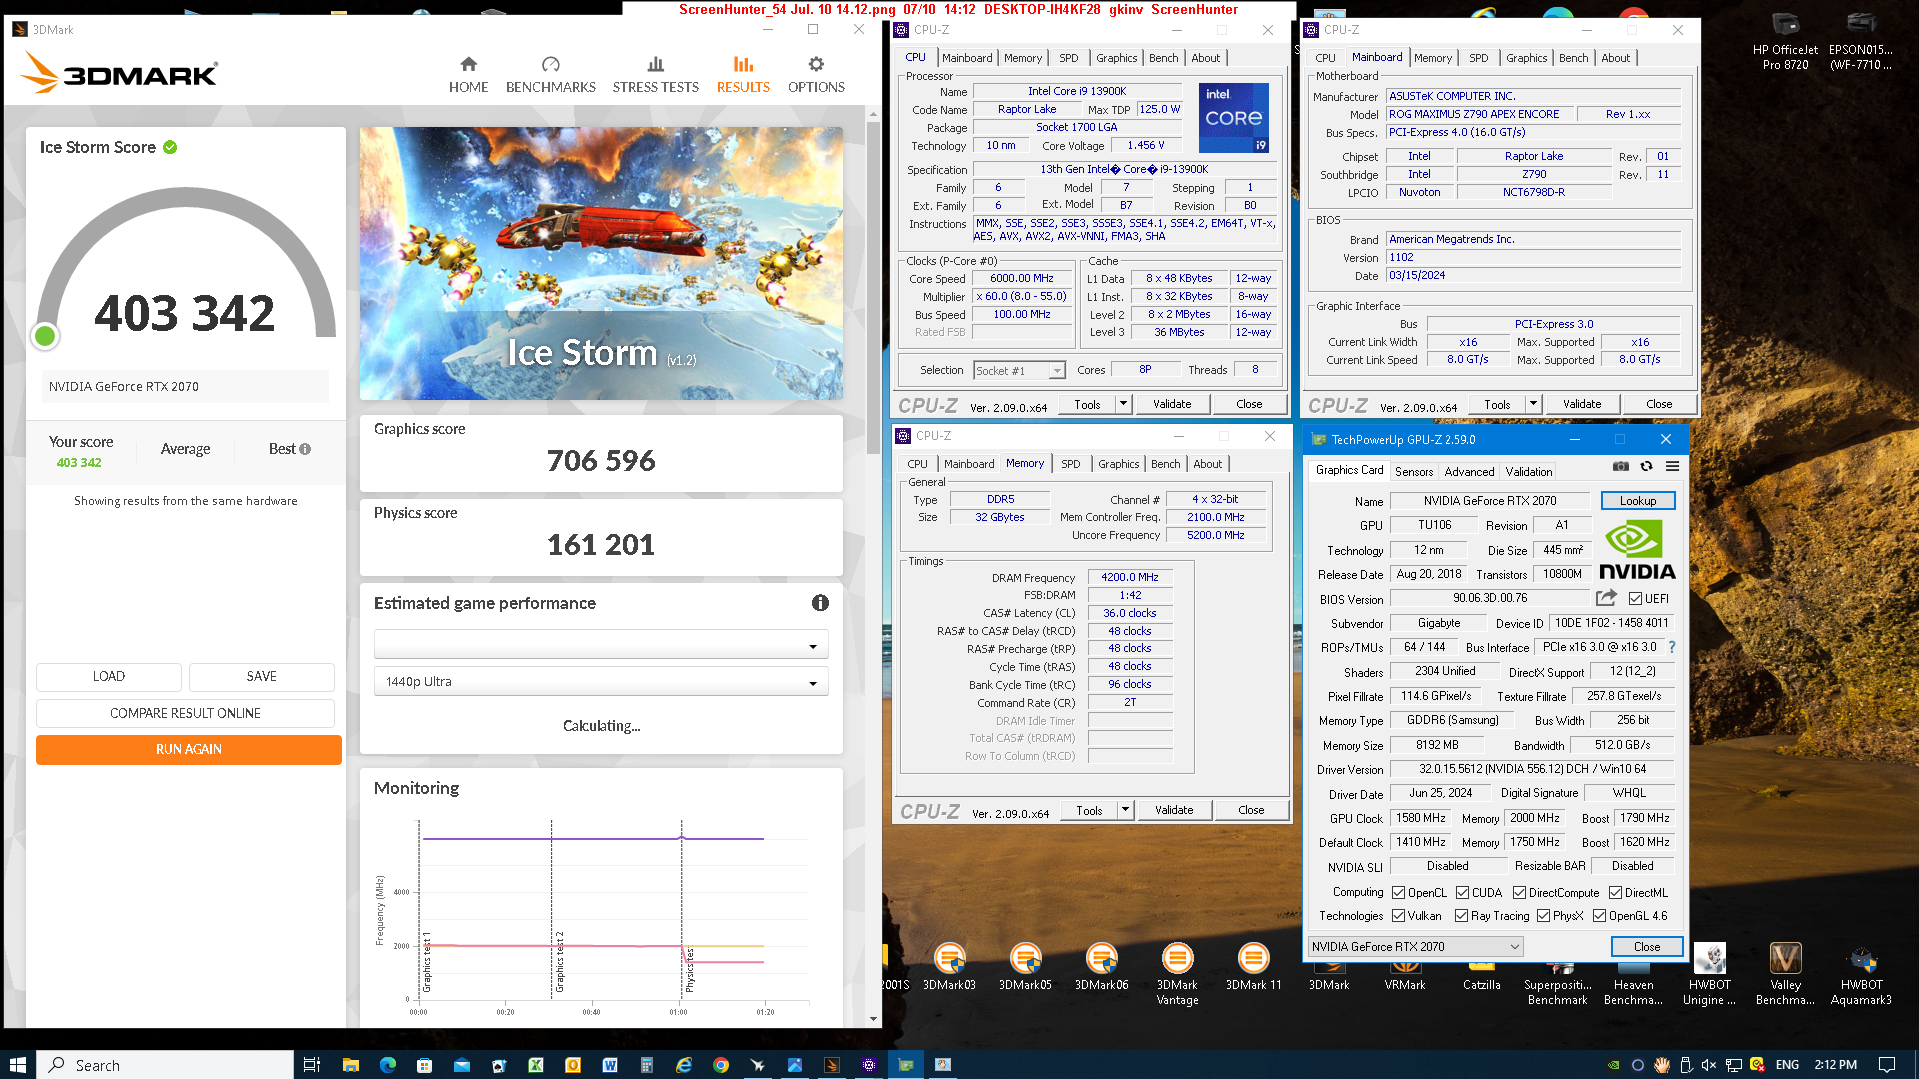This screenshot has width=1919, height=1079.
Task: Click the green verified check beside Ice Storm Score
Action: pyautogui.click(x=170, y=147)
